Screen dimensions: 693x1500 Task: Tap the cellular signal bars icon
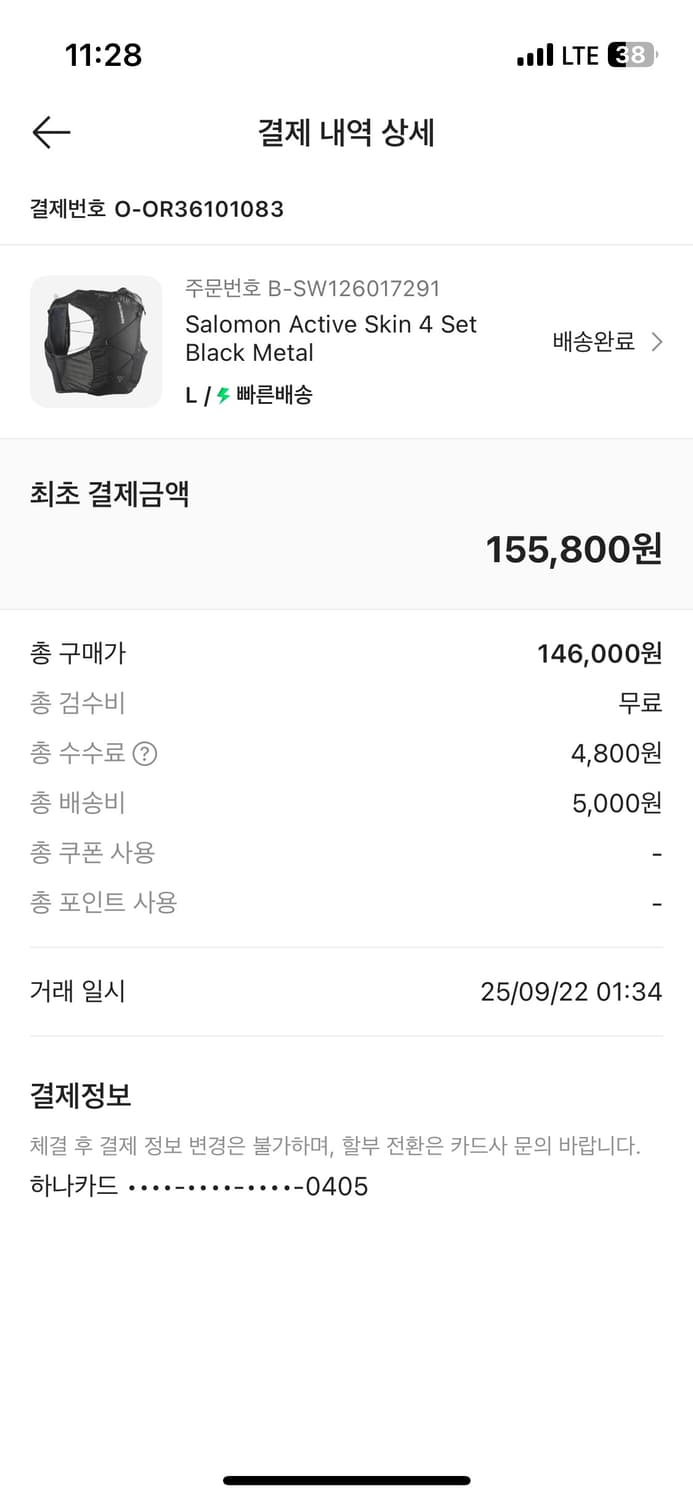[x=535, y=56]
